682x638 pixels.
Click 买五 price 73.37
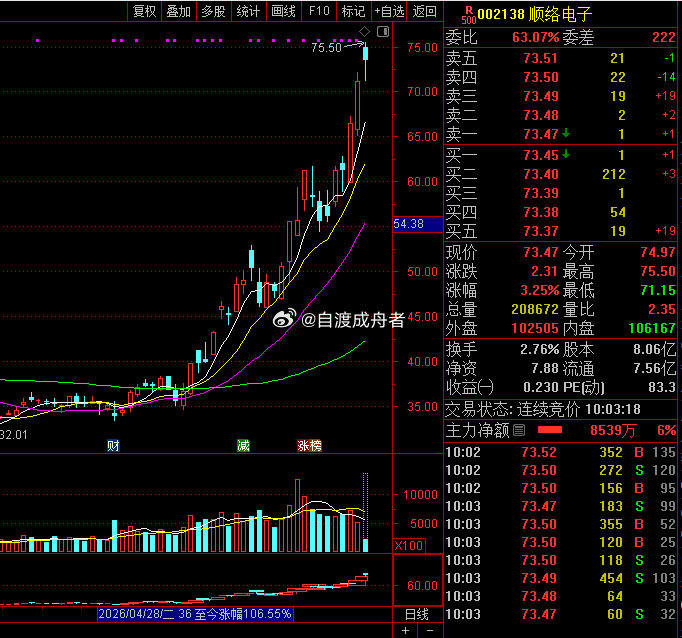tap(541, 231)
